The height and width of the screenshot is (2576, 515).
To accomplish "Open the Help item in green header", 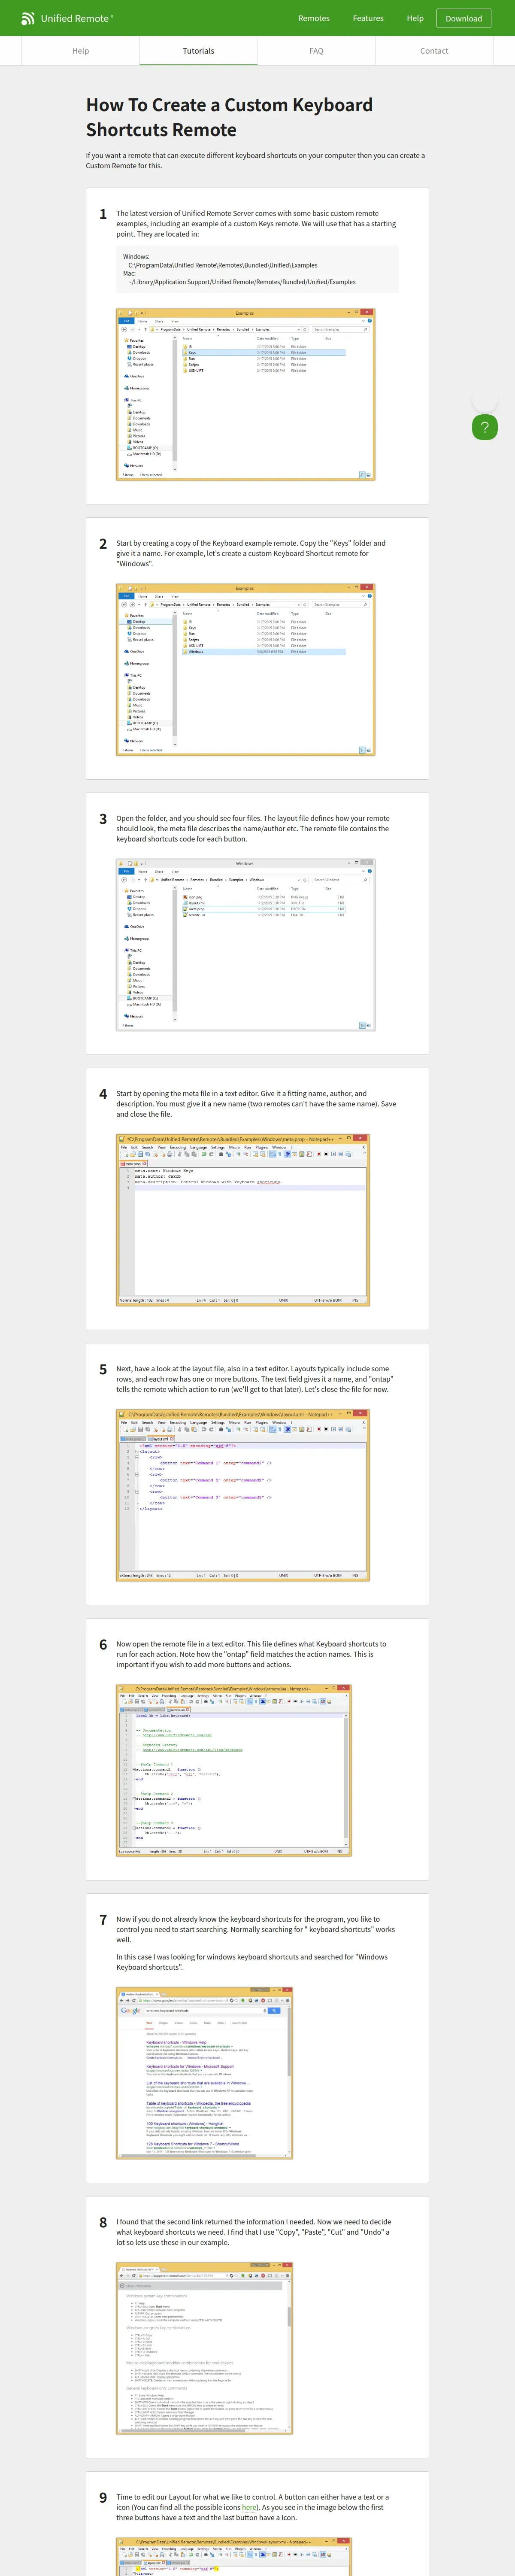I will (415, 18).
